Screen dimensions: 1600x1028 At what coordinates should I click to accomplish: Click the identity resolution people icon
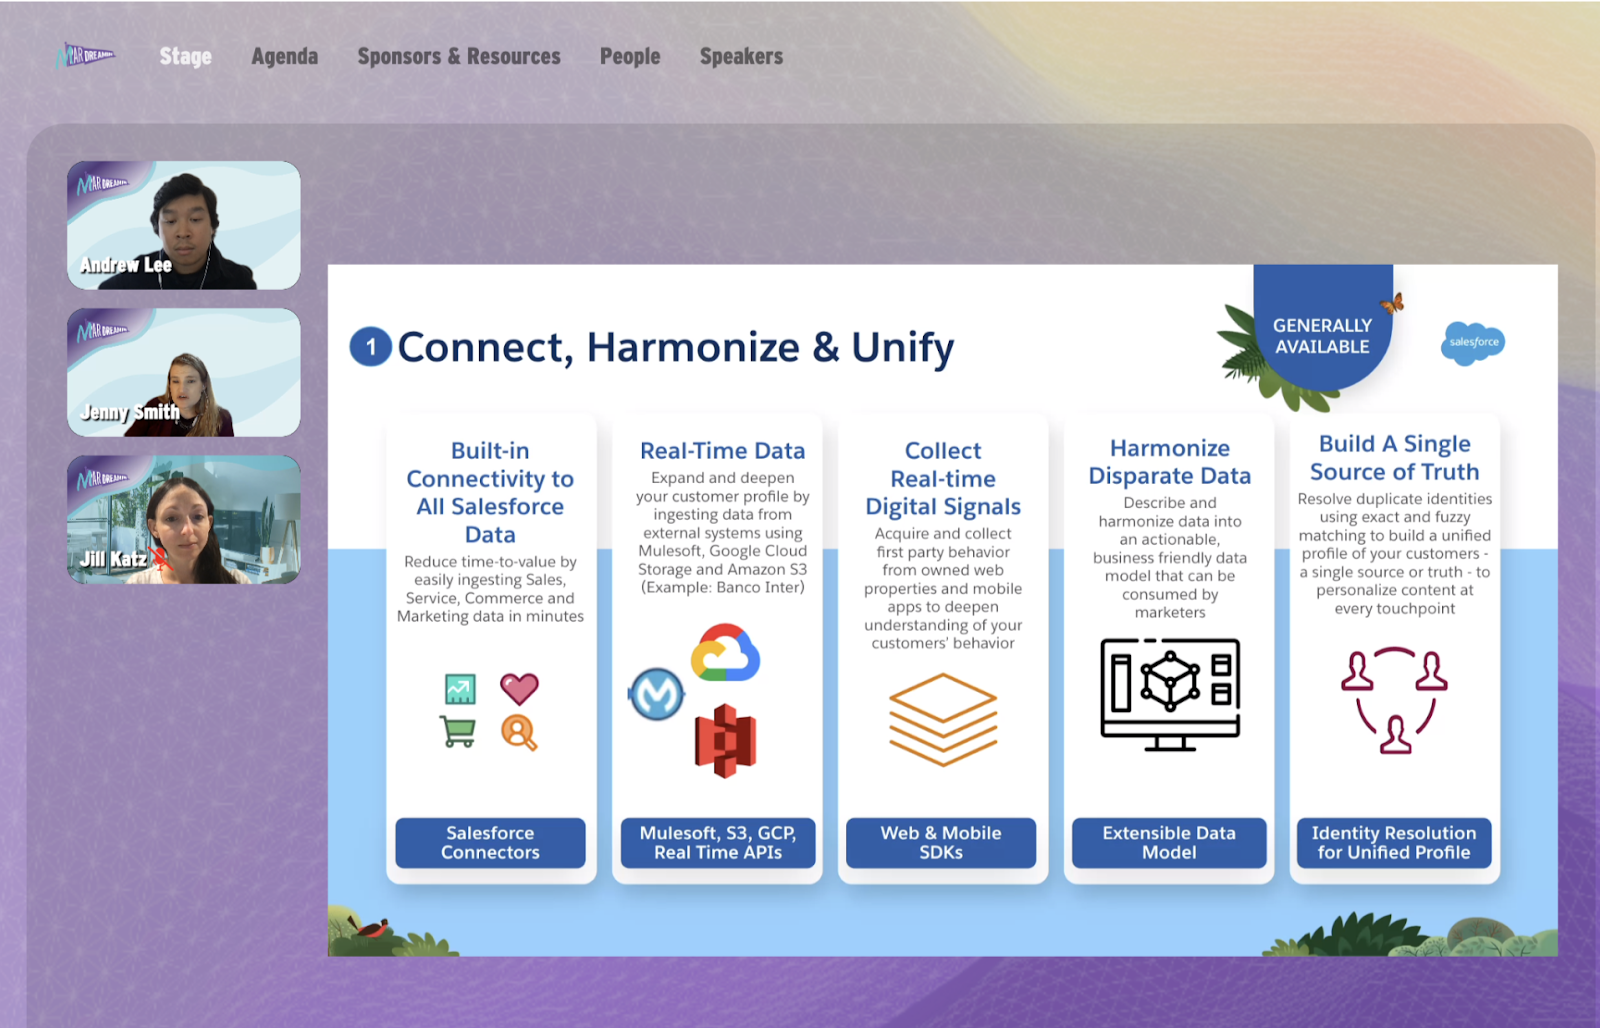coord(1395,699)
